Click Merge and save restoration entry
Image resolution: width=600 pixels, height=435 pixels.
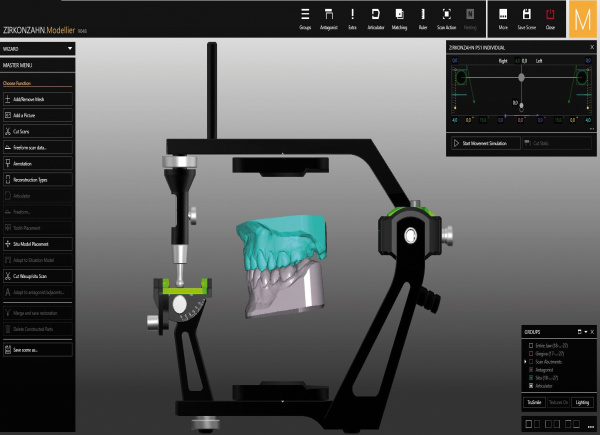click(38, 313)
